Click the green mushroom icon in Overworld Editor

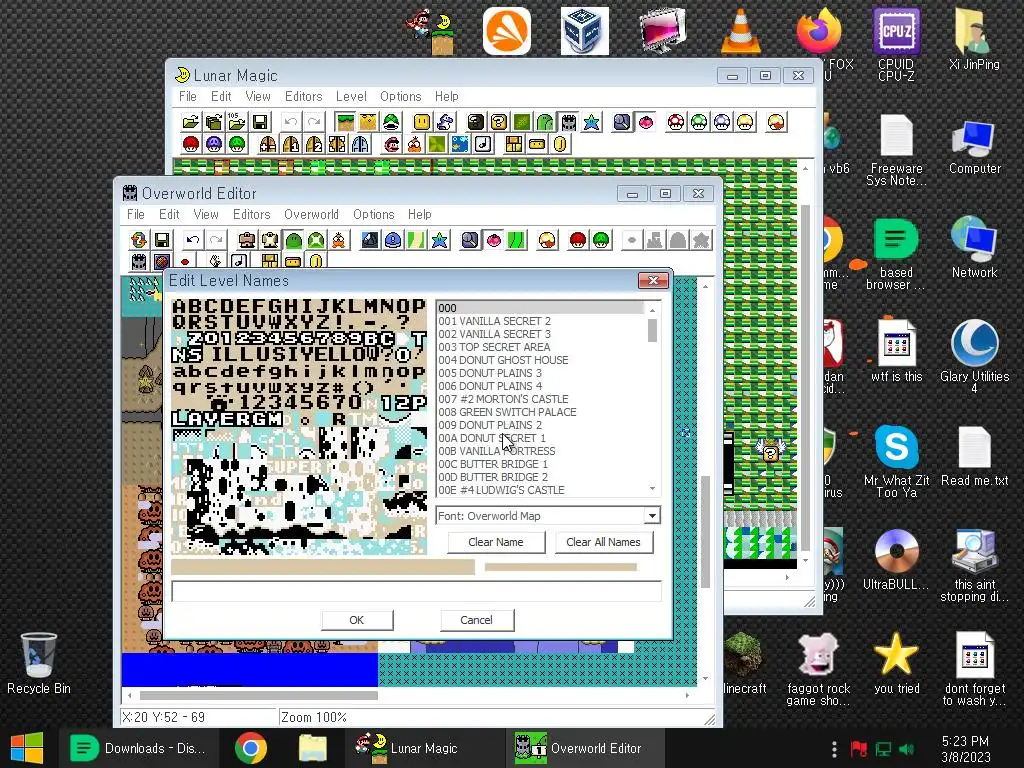tap(601, 240)
